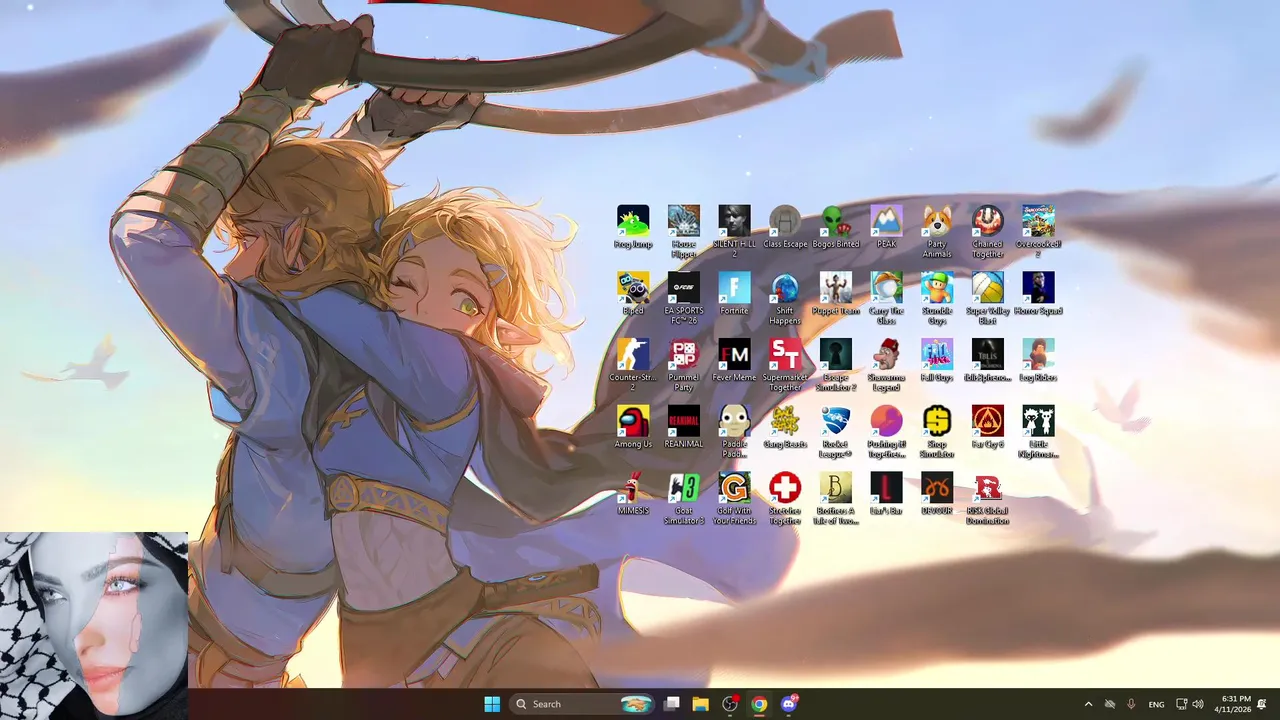Launch Pushing It! Together icon
Image resolution: width=1280 pixels, height=720 pixels.
(x=886, y=433)
